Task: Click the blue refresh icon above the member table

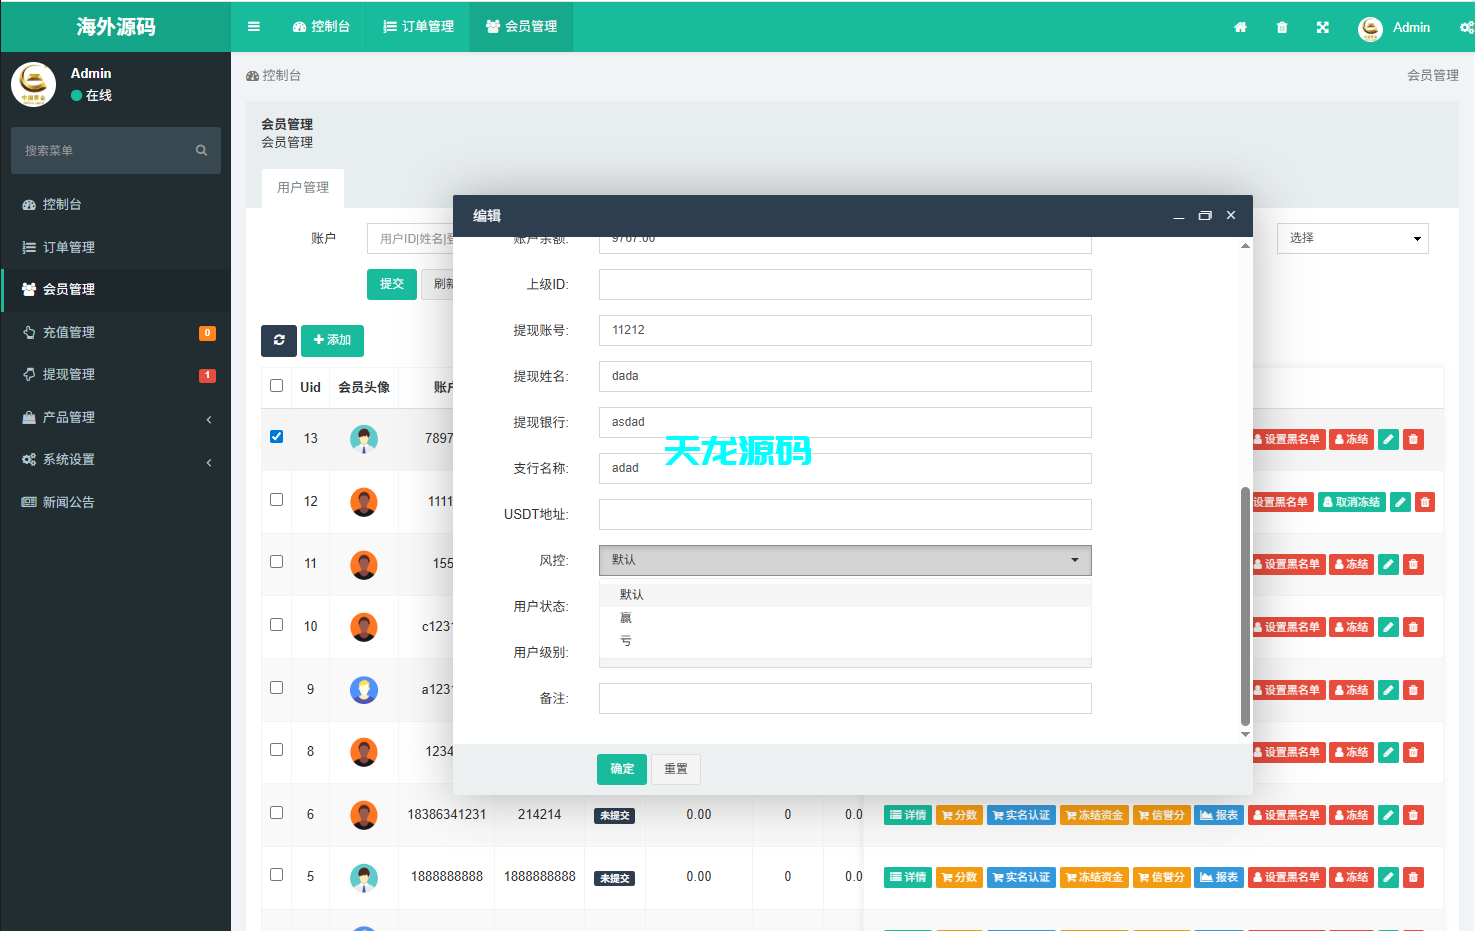Action: point(278,340)
